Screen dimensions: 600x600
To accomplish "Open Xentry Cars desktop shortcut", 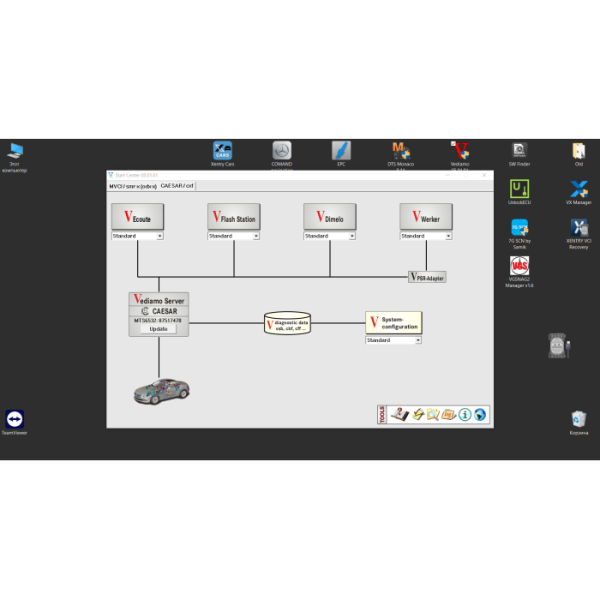I will [x=223, y=152].
